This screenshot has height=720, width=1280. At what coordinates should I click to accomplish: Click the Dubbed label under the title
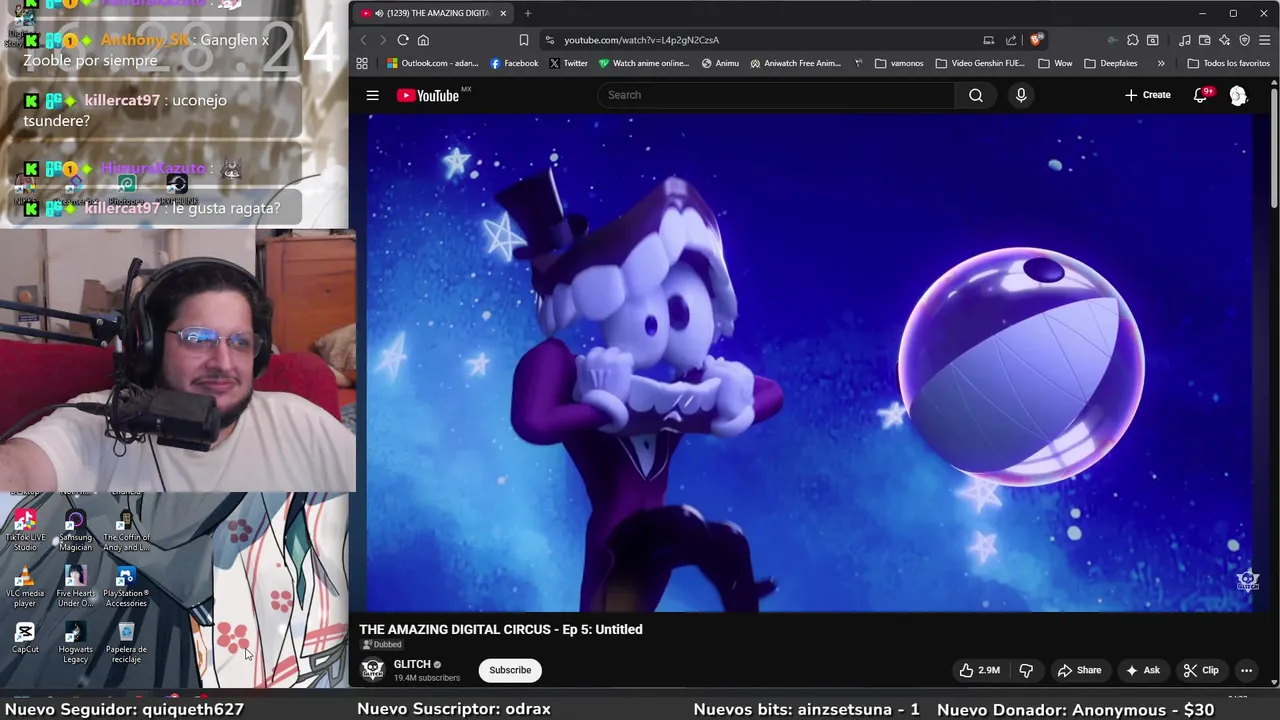click(x=381, y=645)
